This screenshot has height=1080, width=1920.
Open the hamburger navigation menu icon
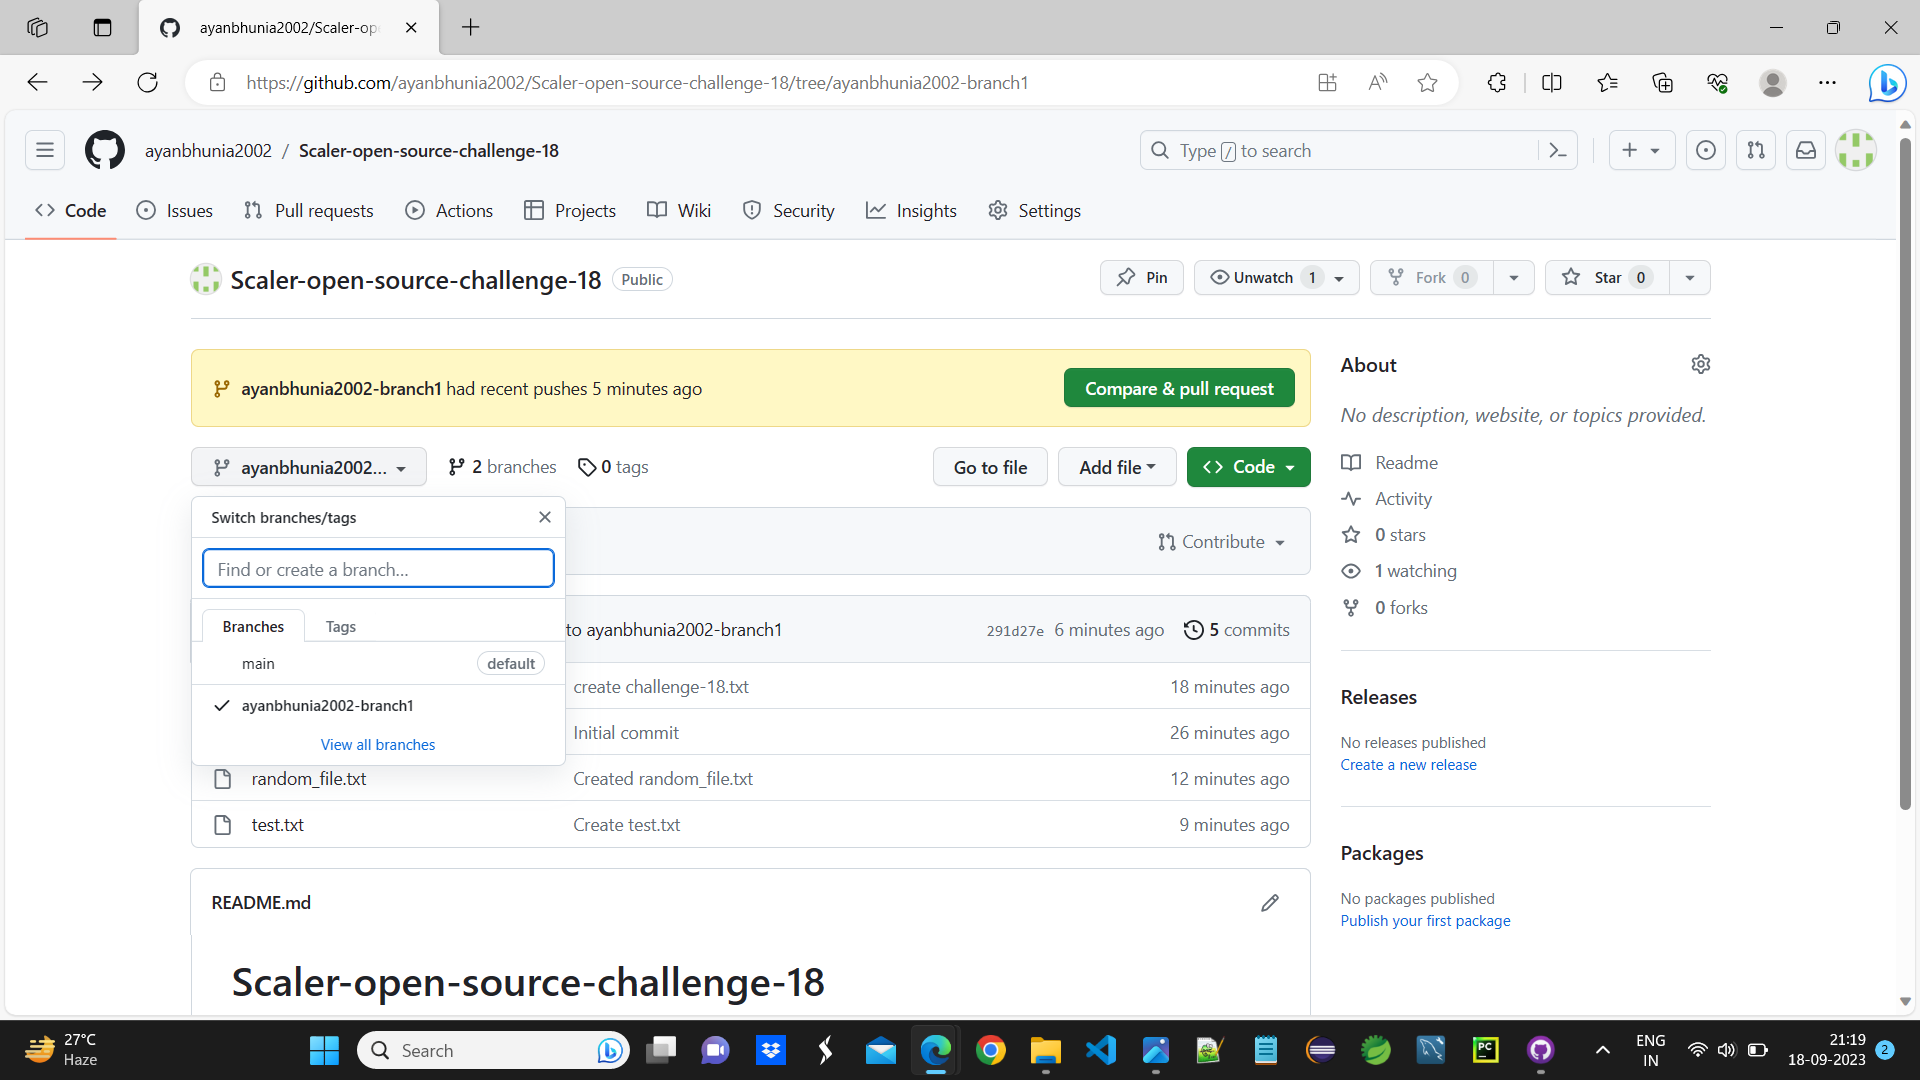pyautogui.click(x=45, y=150)
